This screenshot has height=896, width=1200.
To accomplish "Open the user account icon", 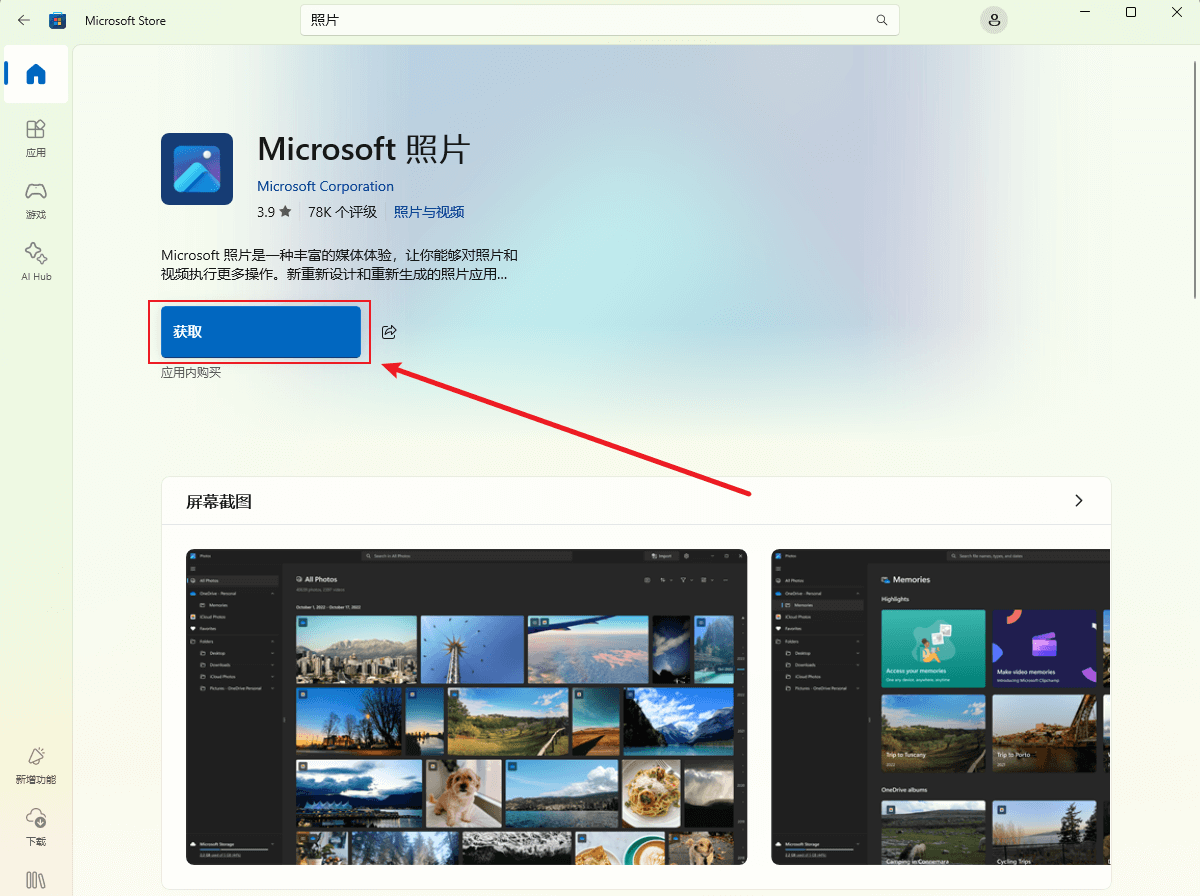I will [x=993, y=19].
